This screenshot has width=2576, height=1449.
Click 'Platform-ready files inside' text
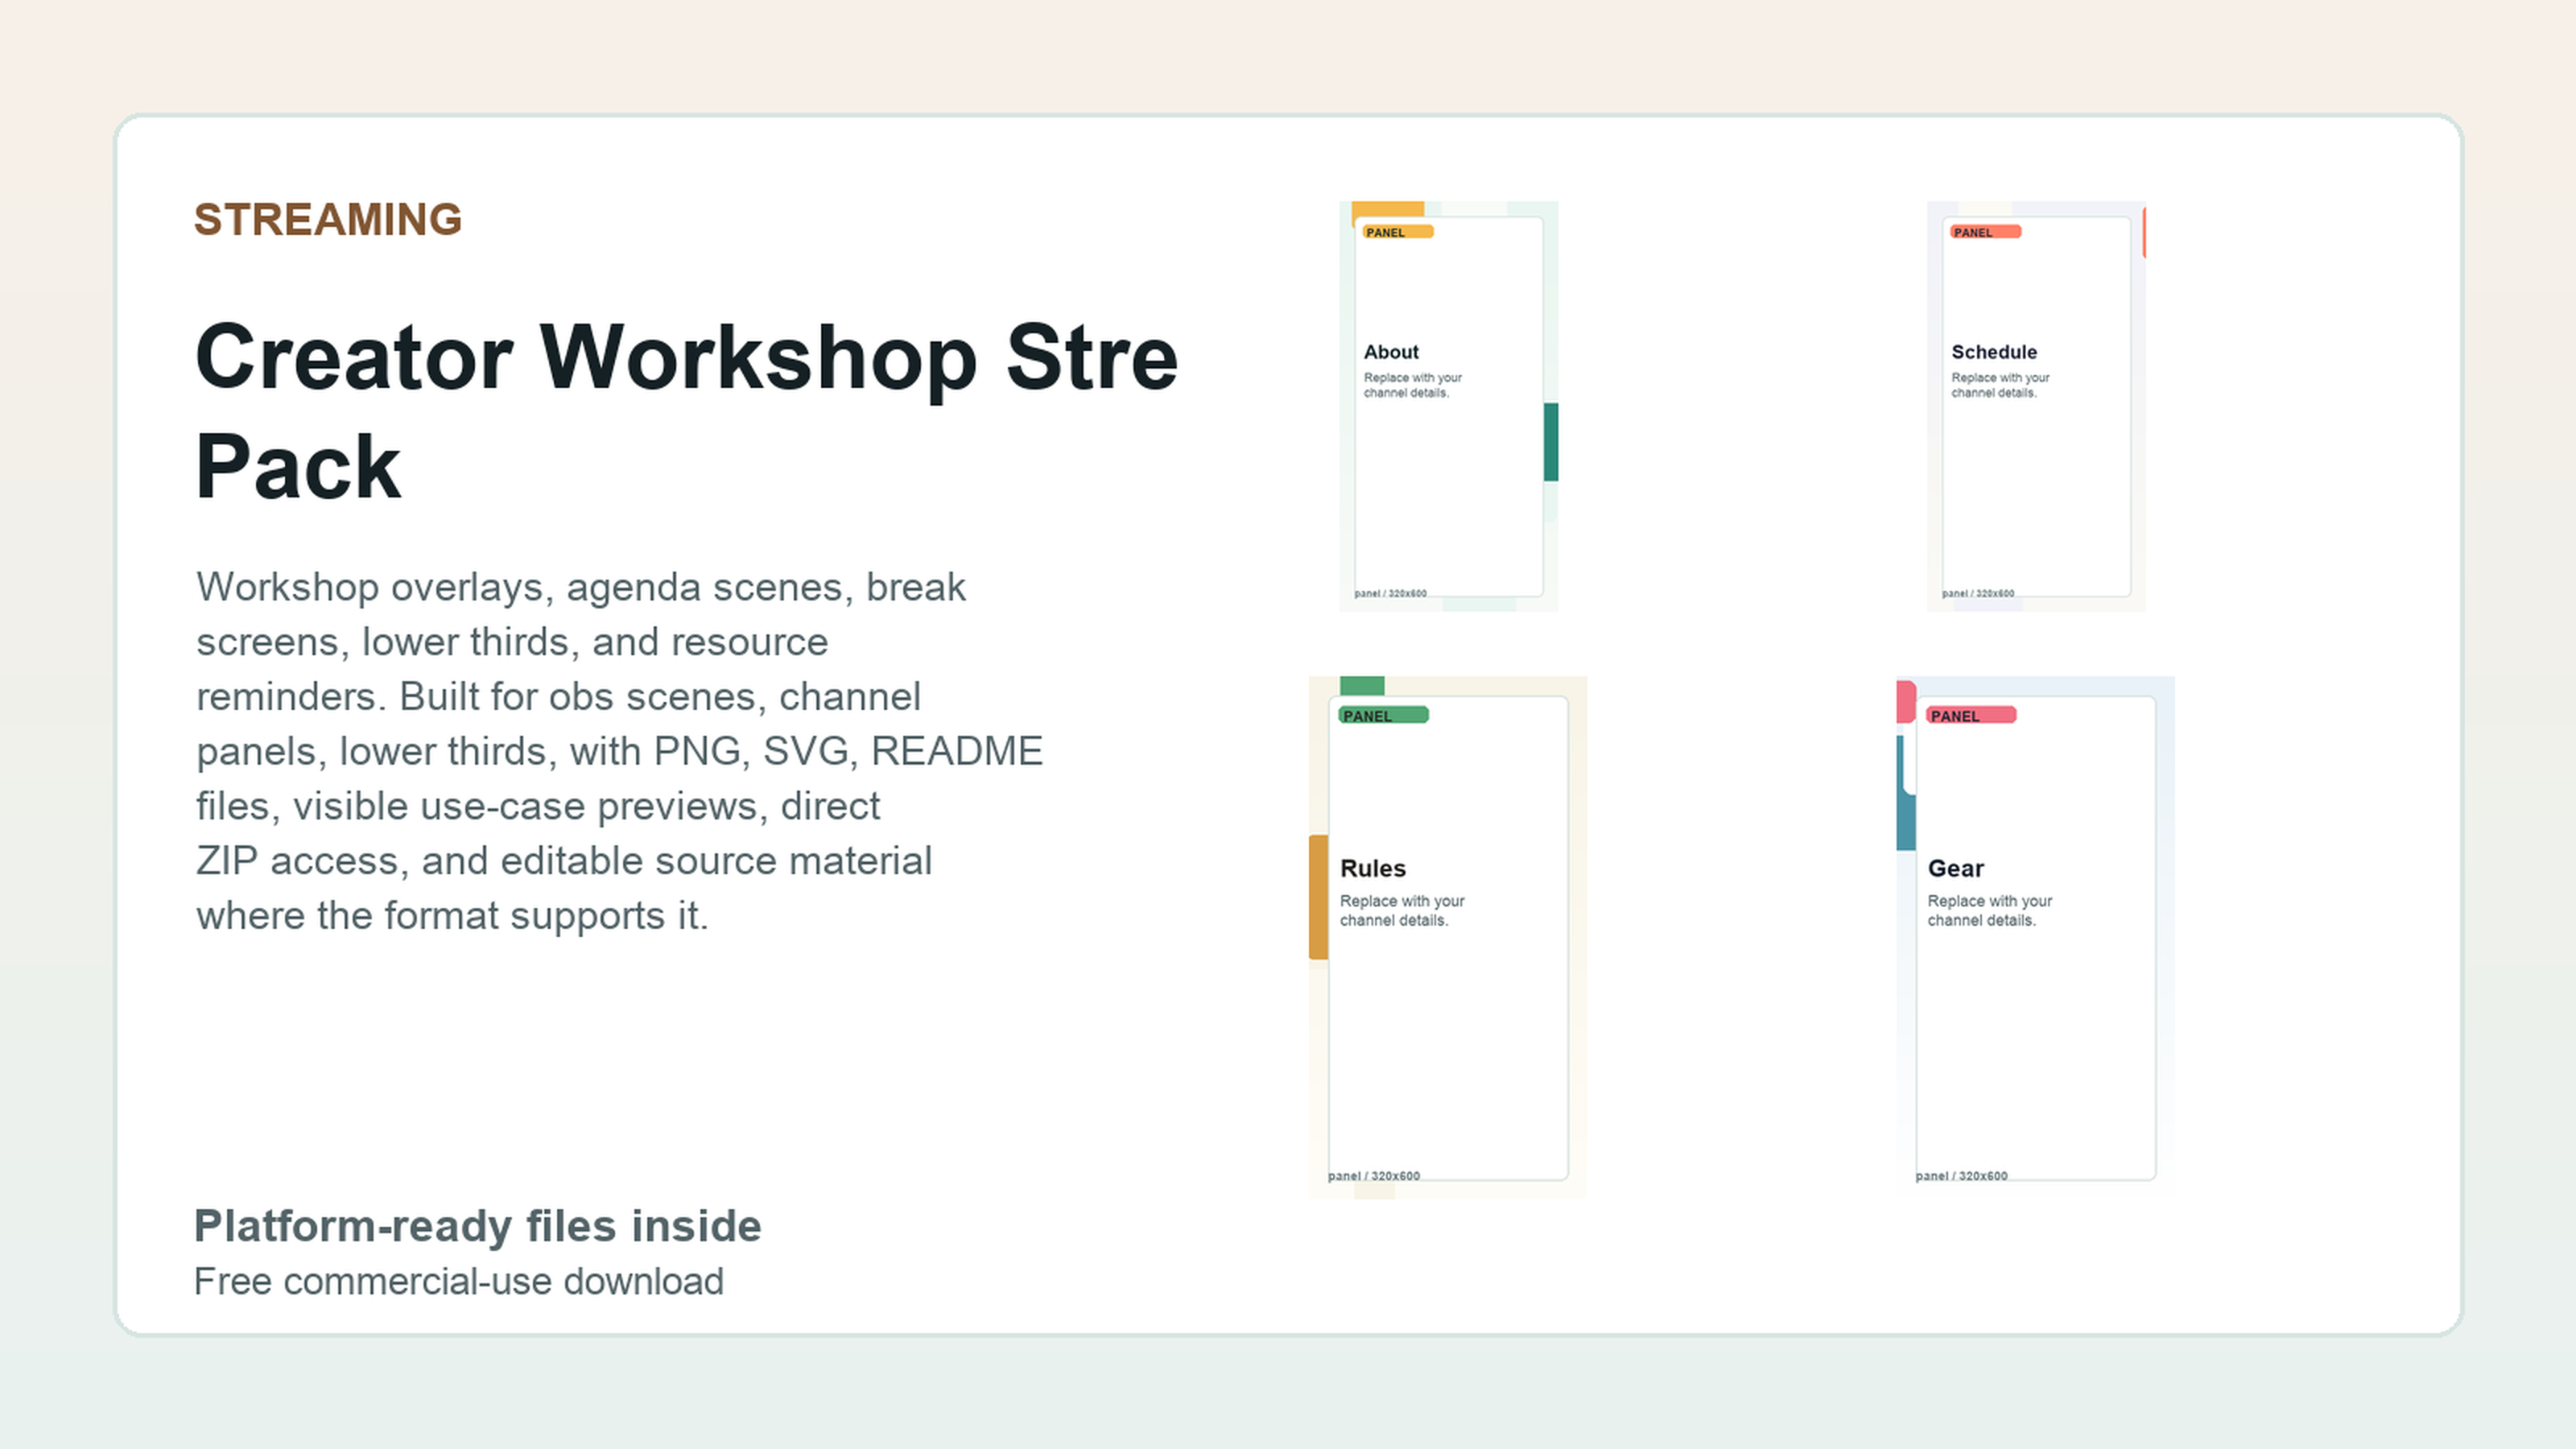point(478,1226)
